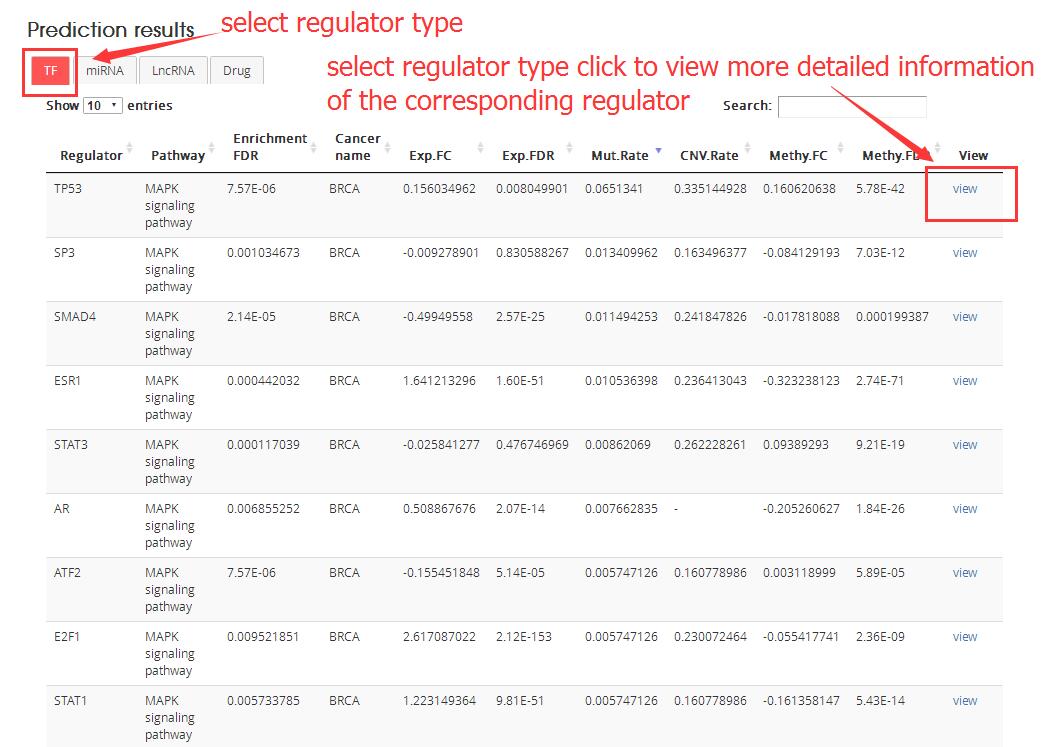Switch to the miRNA tab
This screenshot has width=1044, height=747.
105,71
